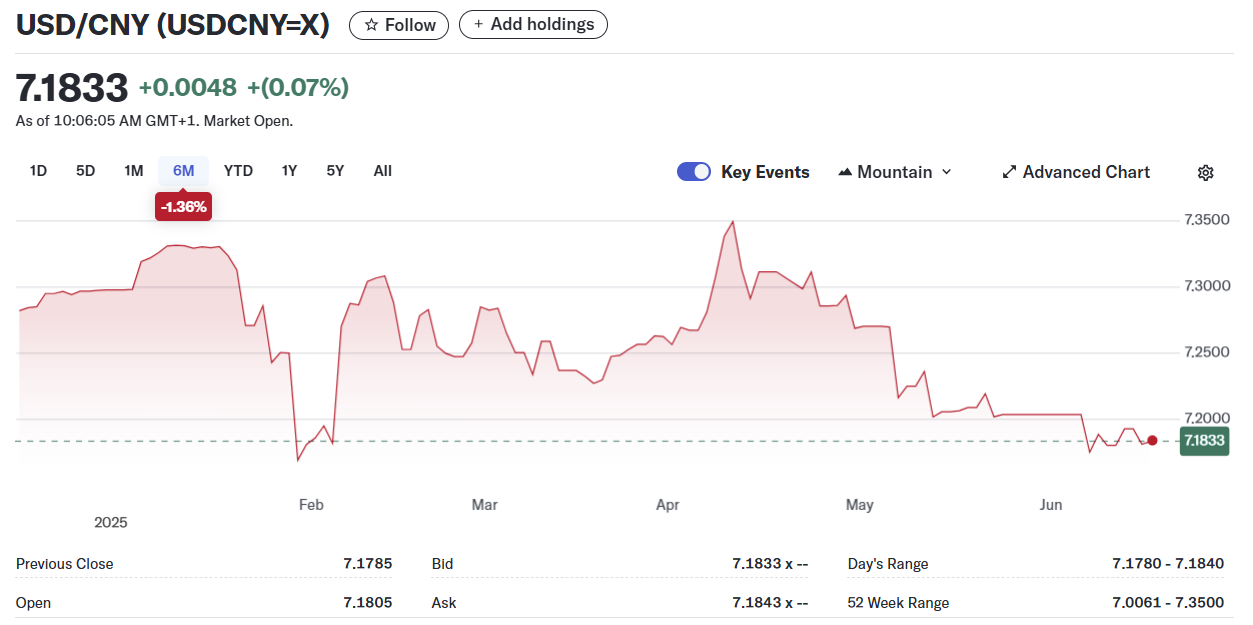Click the expand arrows icon for Advanced Chart
Screen dimensions: 1253x625
(1009, 173)
